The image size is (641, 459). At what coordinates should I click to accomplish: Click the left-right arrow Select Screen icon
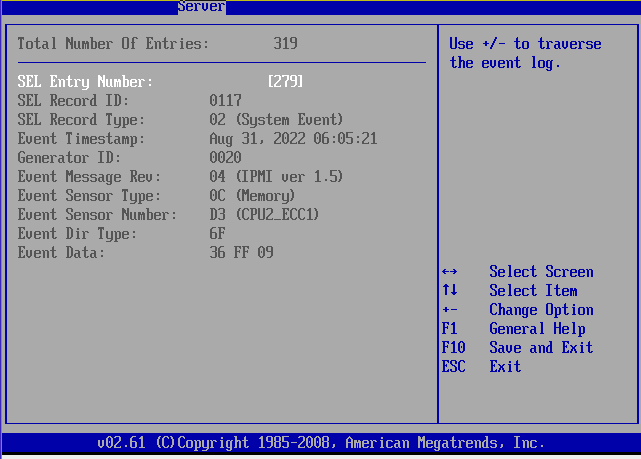click(x=449, y=272)
